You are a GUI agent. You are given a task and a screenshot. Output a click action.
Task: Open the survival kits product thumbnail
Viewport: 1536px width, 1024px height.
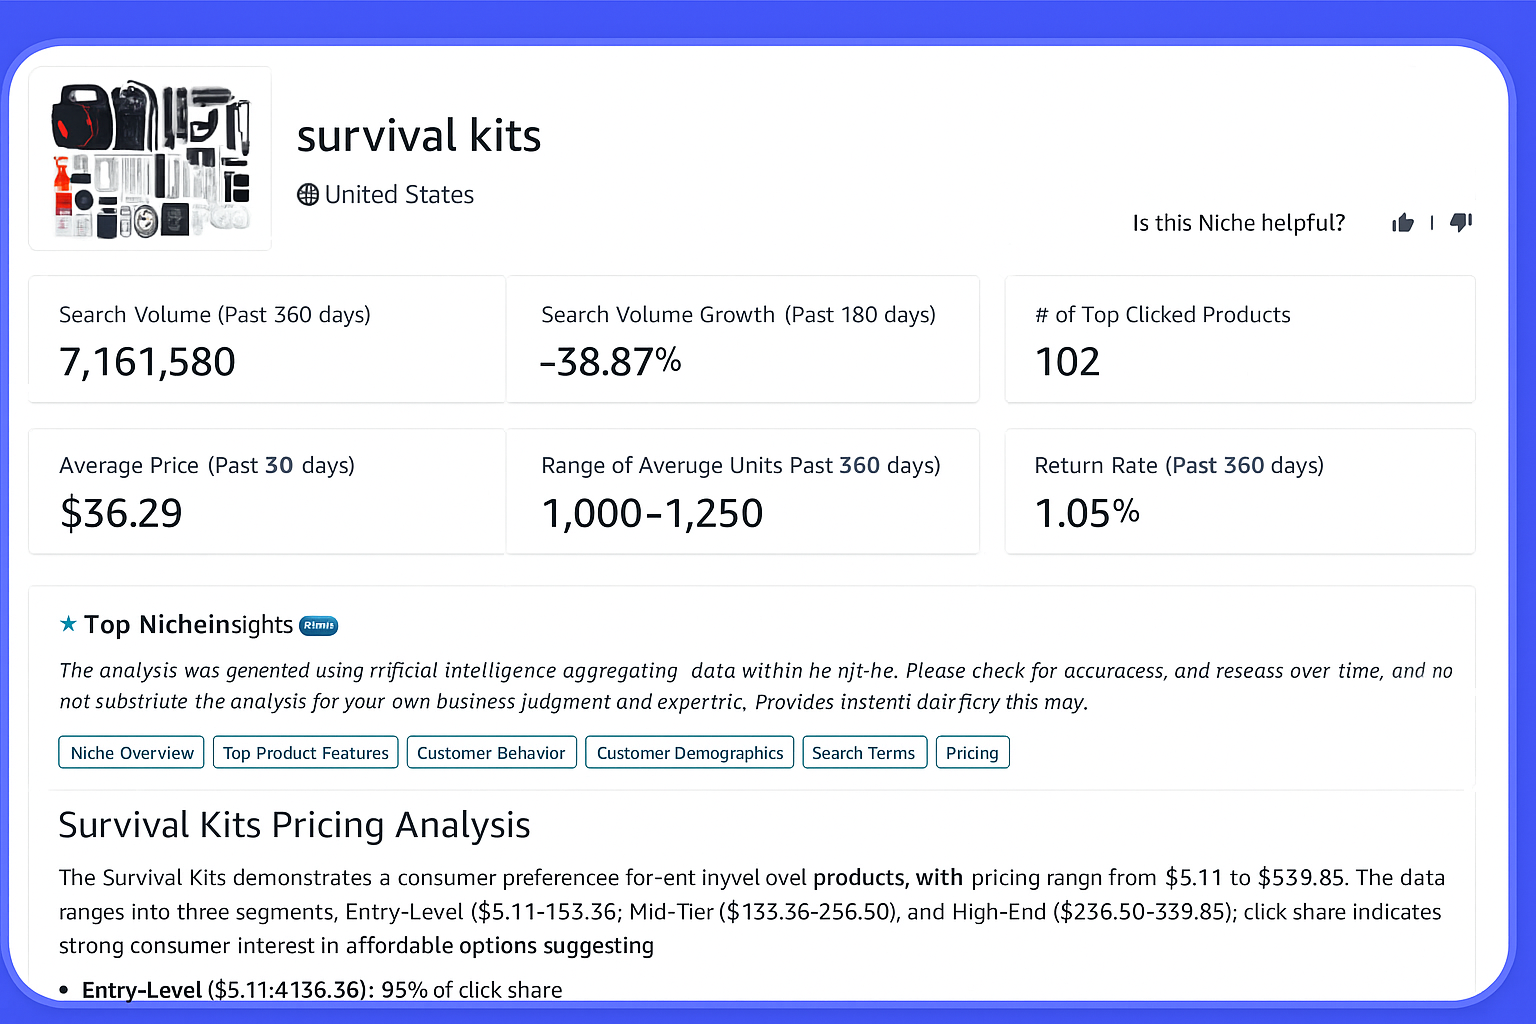click(x=150, y=158)
